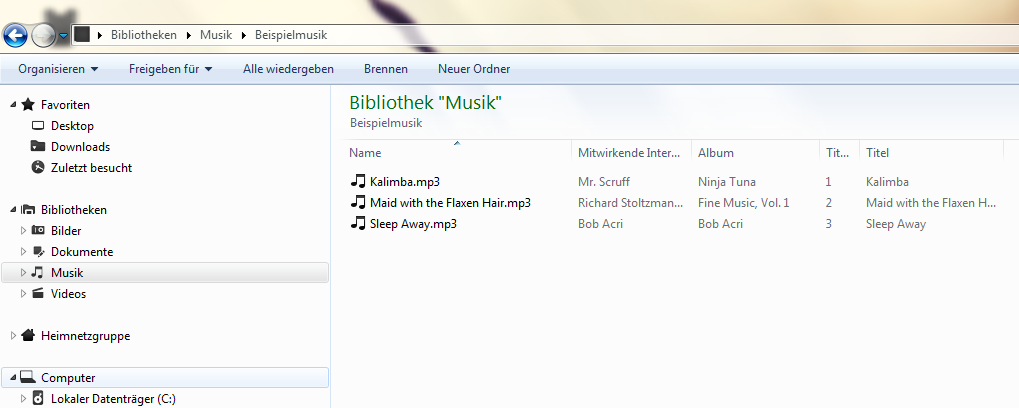Click the Downloads folder icon
1019x408 pixels.
[x=38, y=146]
